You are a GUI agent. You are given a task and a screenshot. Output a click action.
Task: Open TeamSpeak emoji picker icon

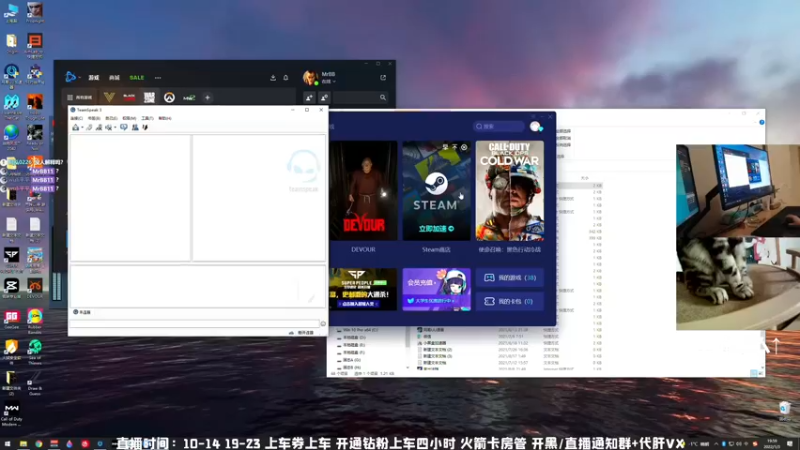(x=323, y=323)
